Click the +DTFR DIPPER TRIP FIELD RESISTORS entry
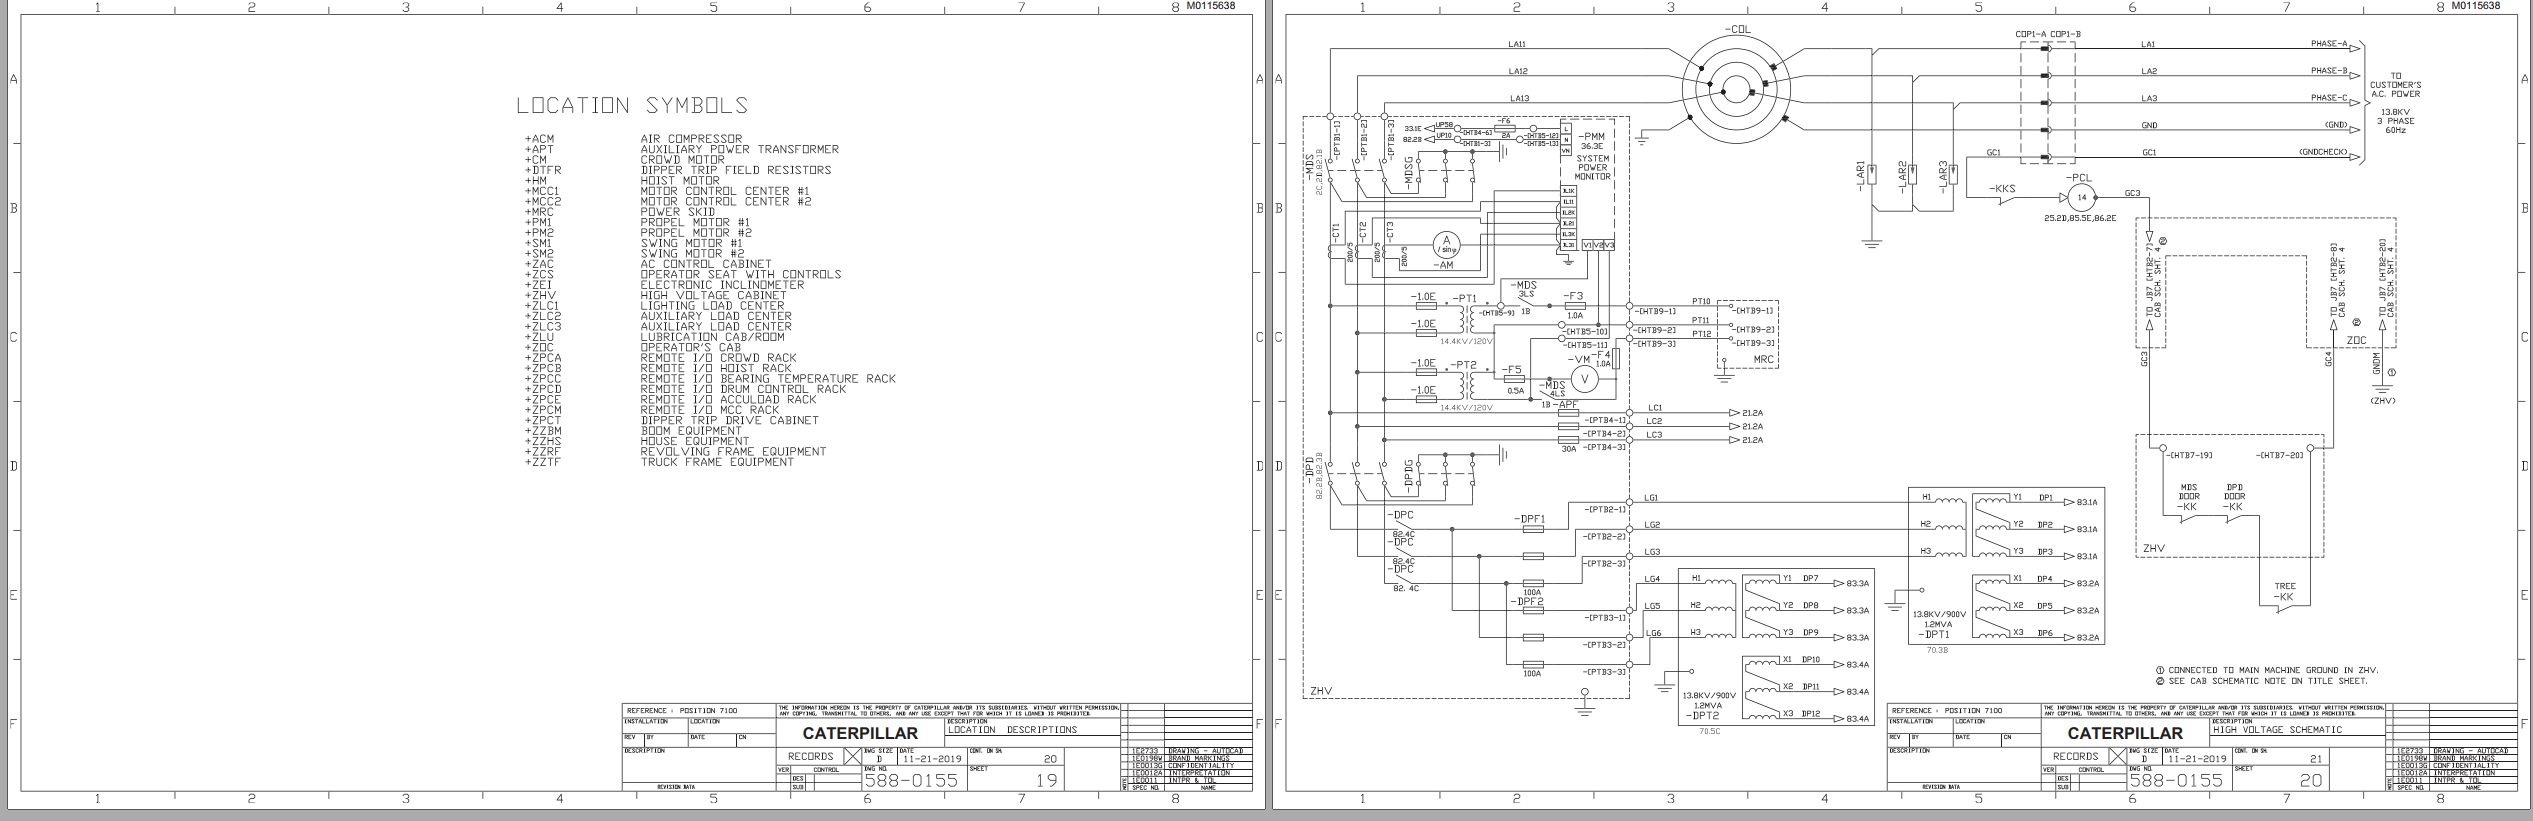Screen dimensions: 2533x821 point(677,170)
